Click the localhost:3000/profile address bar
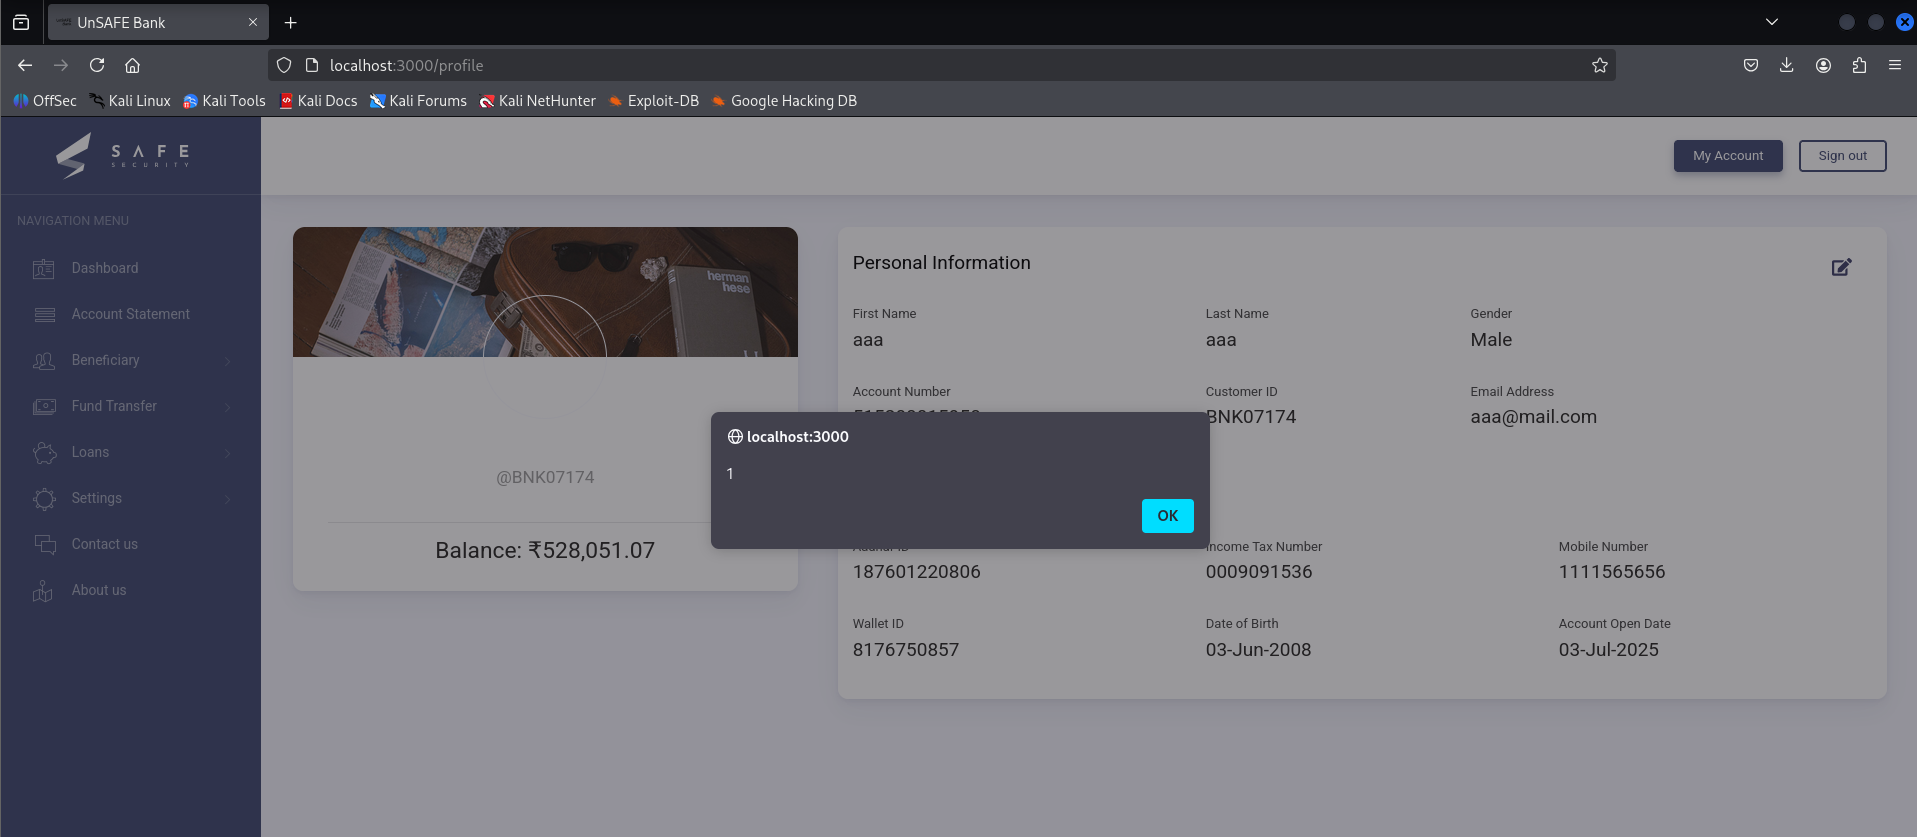1917x837 pixels. click(900, 65)
